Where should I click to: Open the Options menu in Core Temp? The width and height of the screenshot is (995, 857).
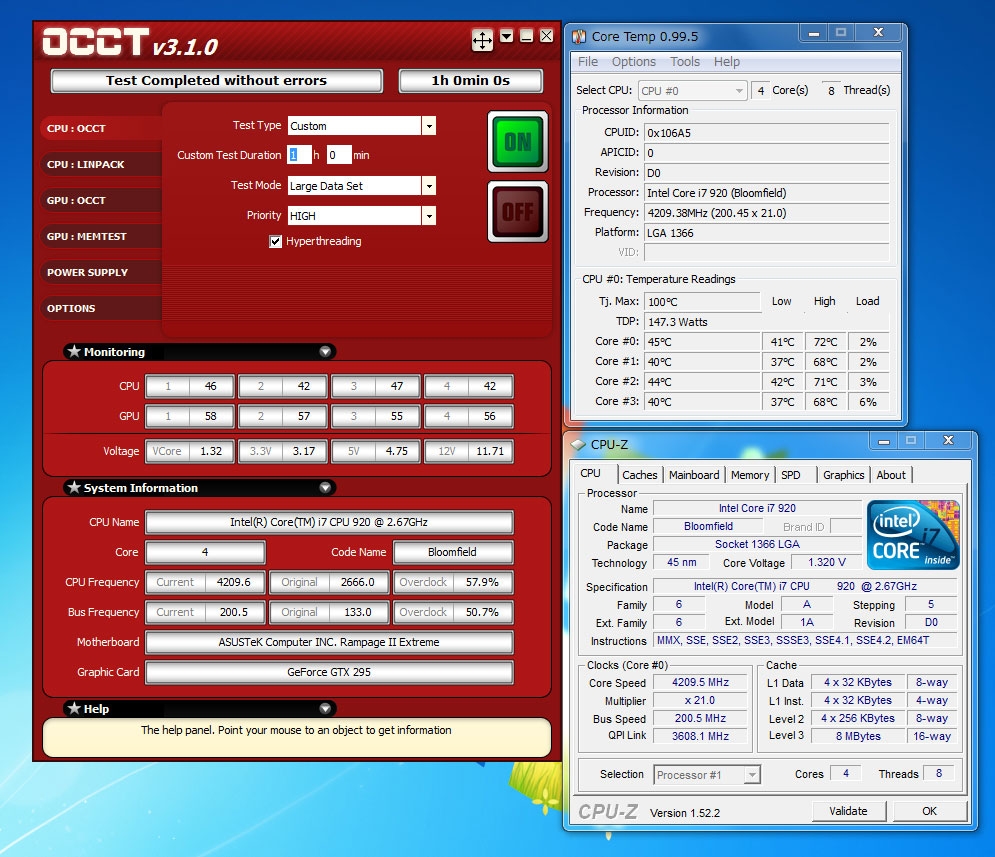pos(633,62)
